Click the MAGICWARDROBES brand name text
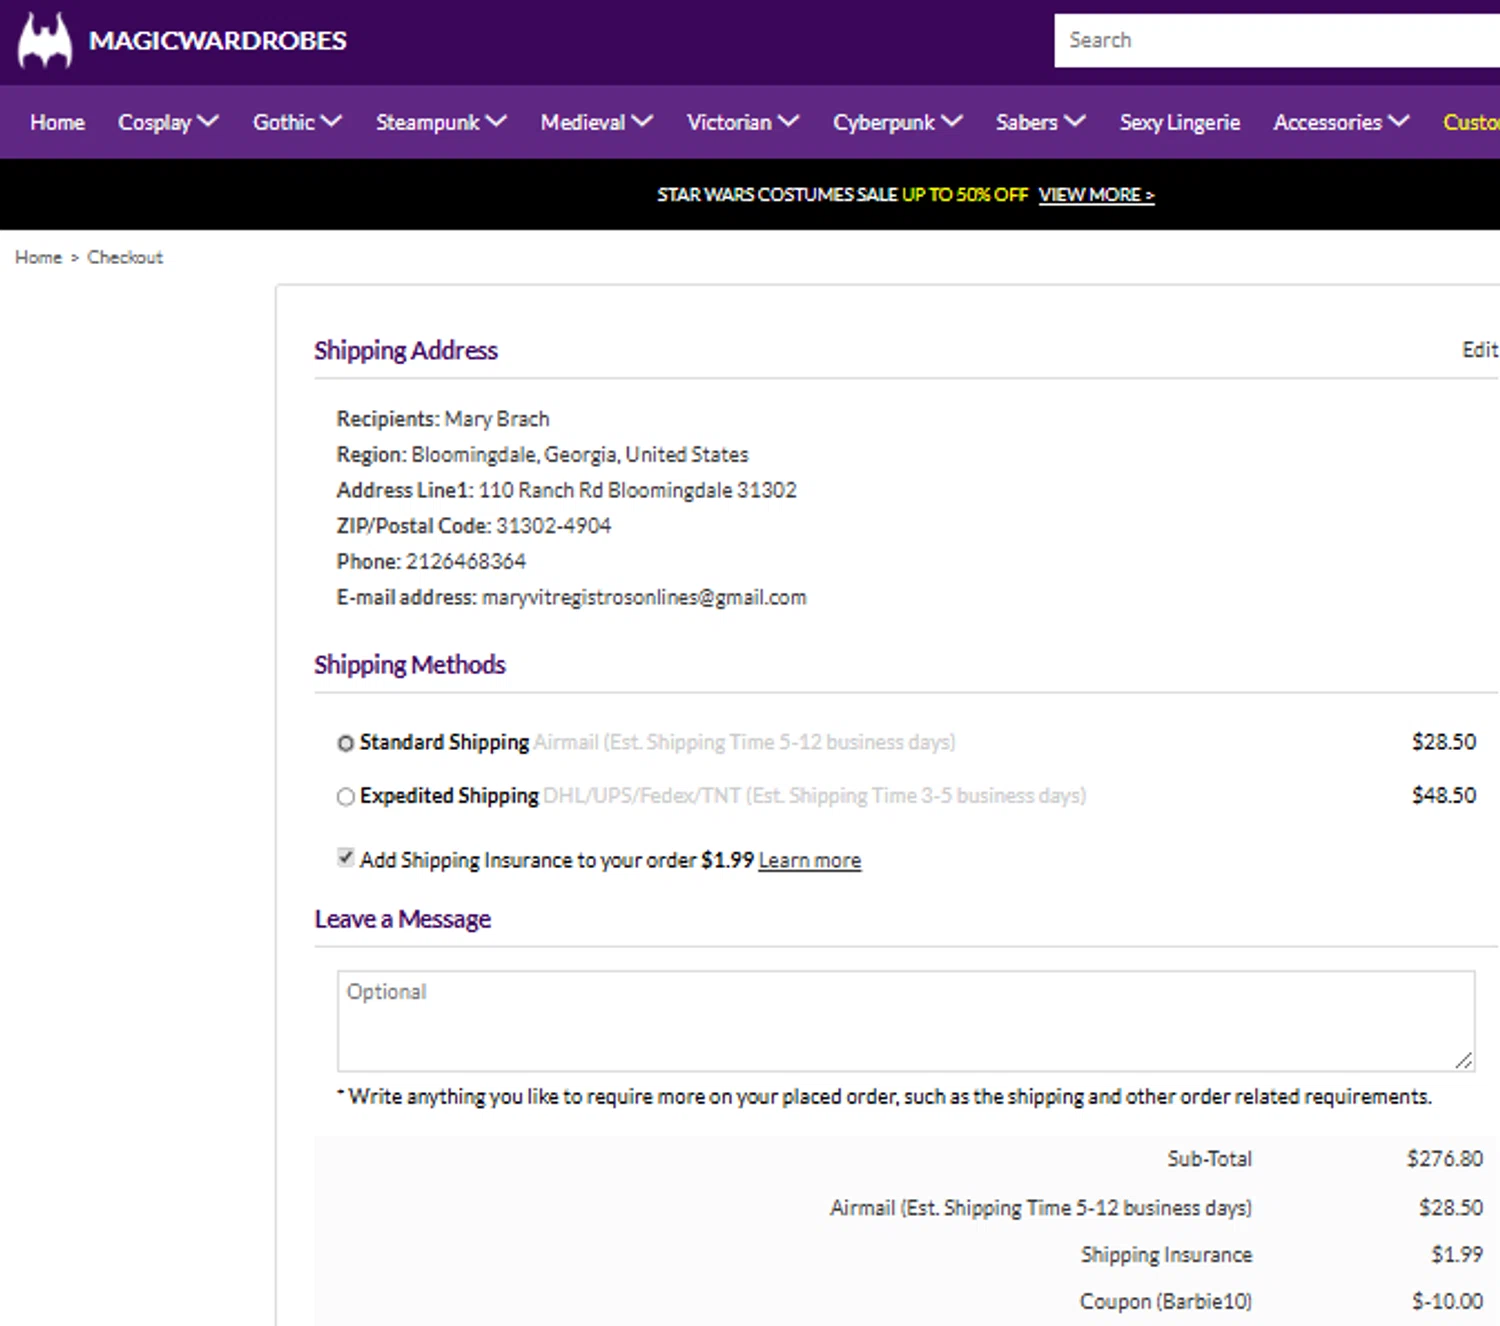The width and height of the screenshot is (1500, 1326). [x=218, y=41]
